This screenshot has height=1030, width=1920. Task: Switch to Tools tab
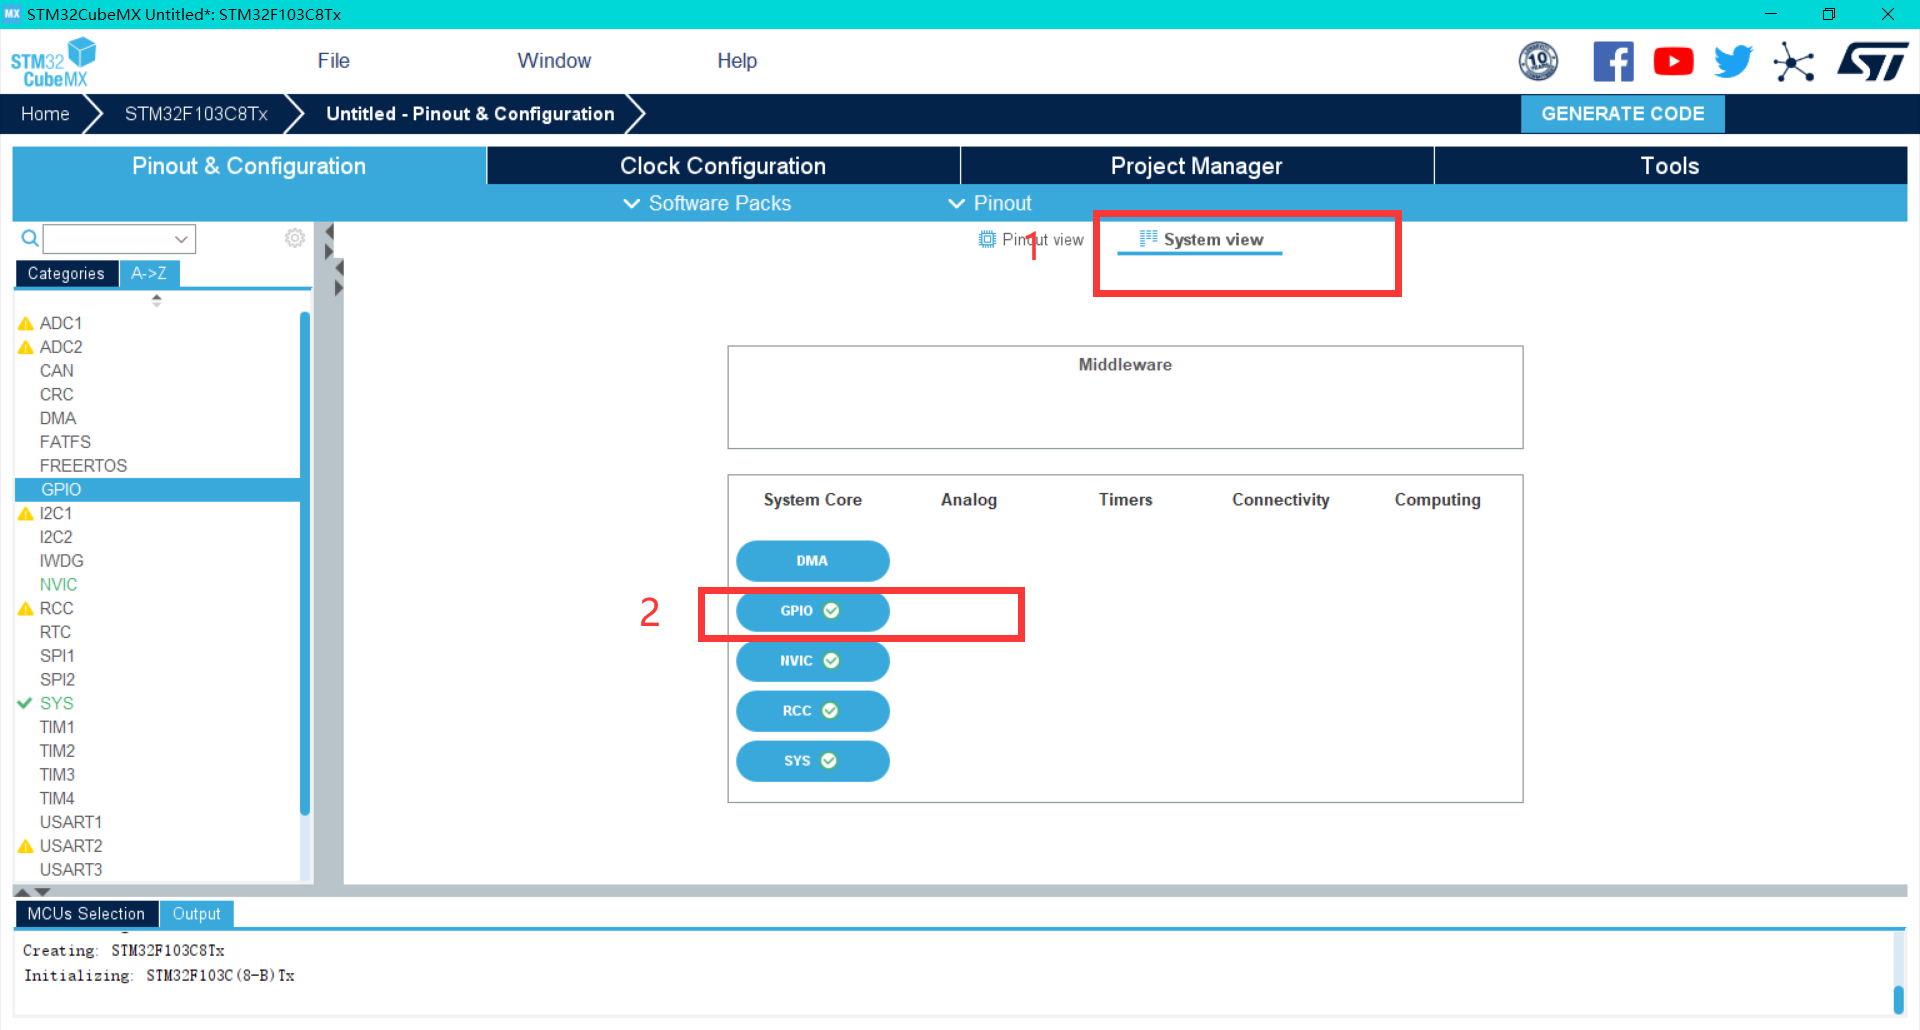[x=1670, y=166]
